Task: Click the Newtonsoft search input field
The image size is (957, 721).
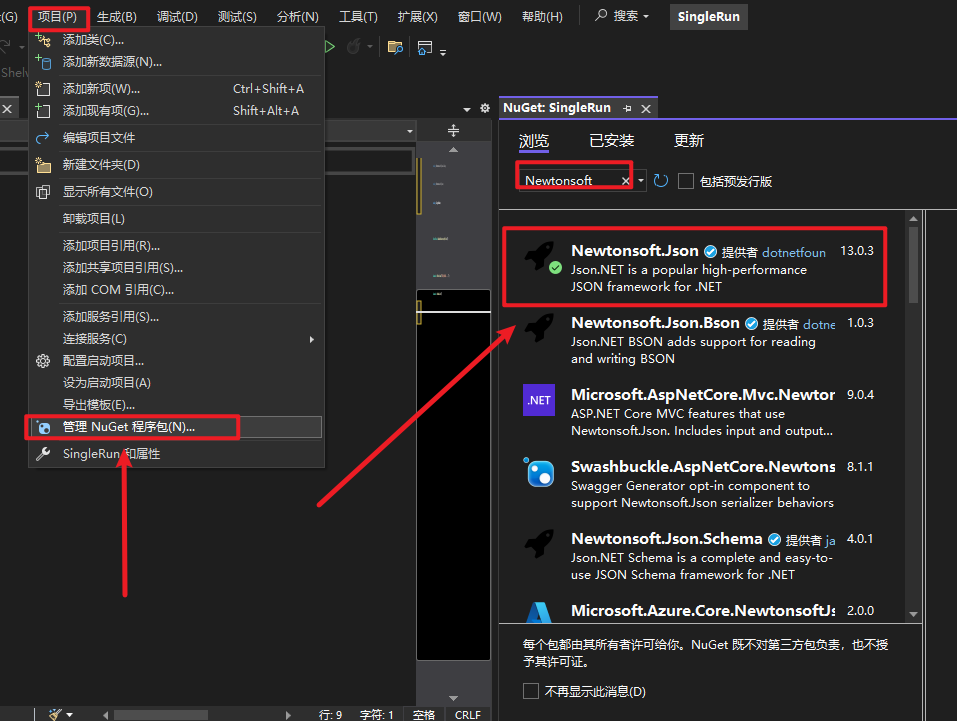Action: click(x=569, y=181)
